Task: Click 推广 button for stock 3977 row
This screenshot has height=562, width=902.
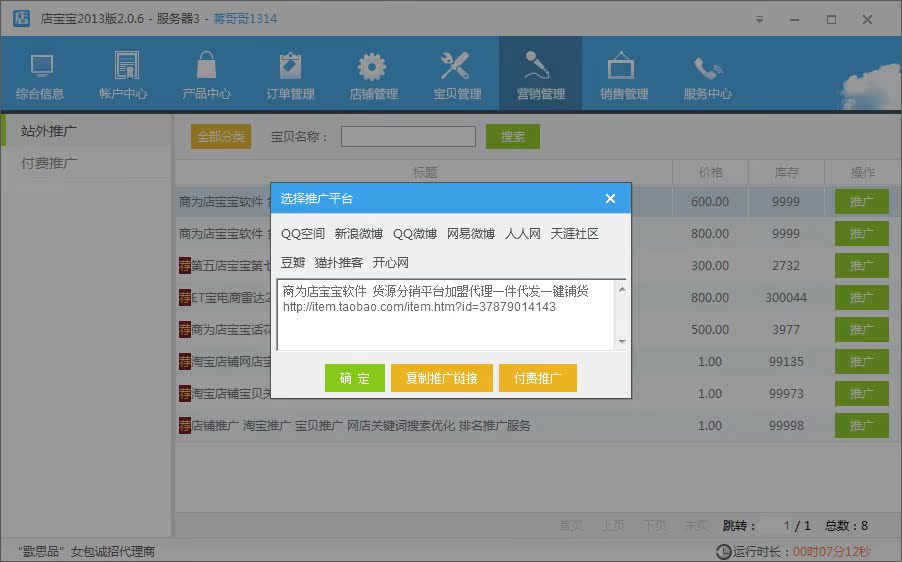Action: [x=862, y=329]
